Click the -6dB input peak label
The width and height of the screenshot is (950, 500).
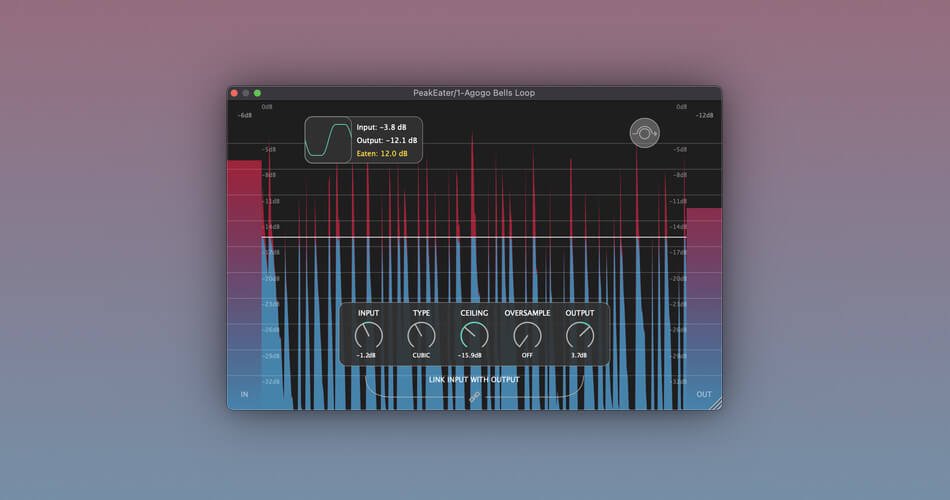(244, 115)
